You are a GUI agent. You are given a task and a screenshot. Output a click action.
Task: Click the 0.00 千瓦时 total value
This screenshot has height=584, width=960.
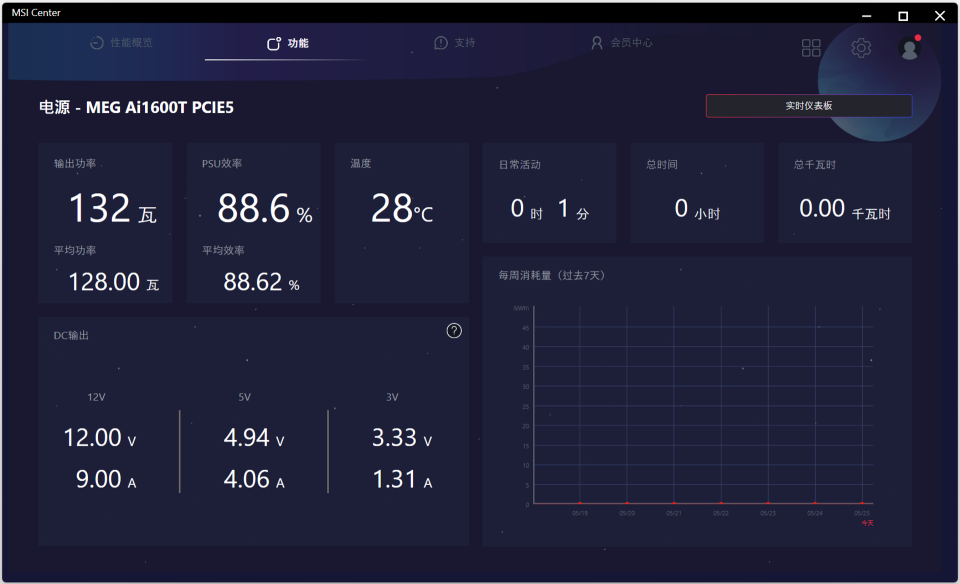point(845,209)
